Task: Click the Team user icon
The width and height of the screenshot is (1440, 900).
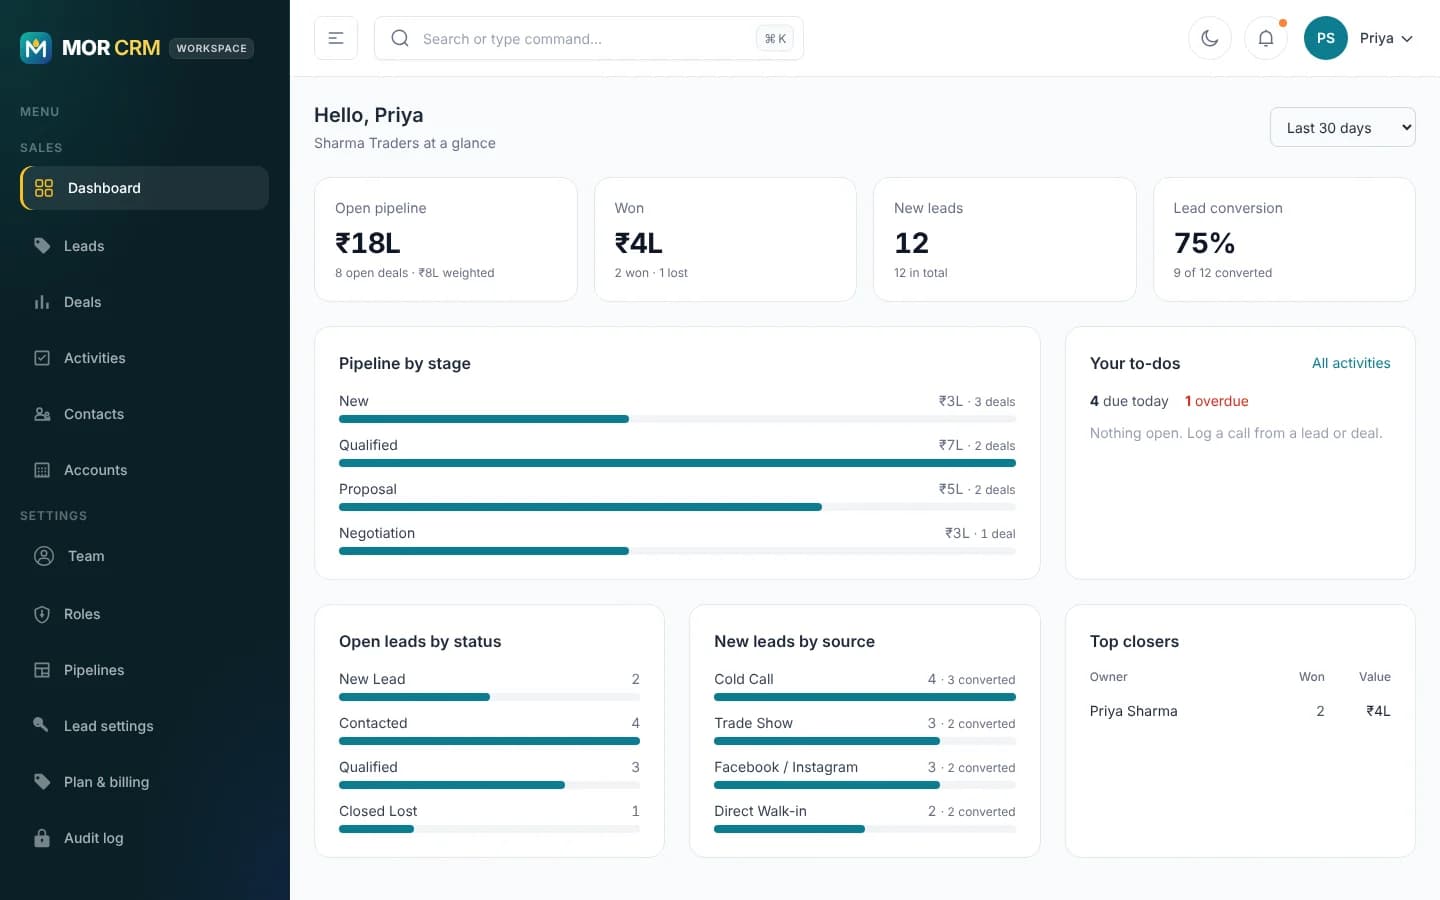Action: [x=44, y=556]
